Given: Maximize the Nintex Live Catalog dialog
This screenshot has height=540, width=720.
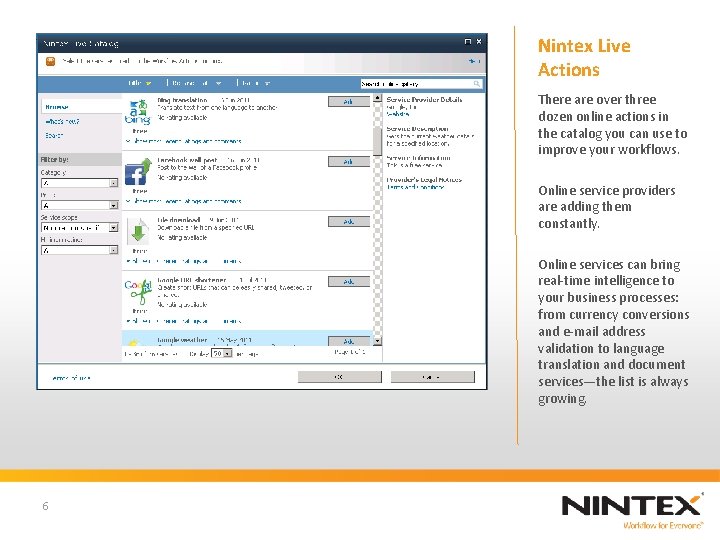Looking at the screenshot, I should [x=468, y=42].
